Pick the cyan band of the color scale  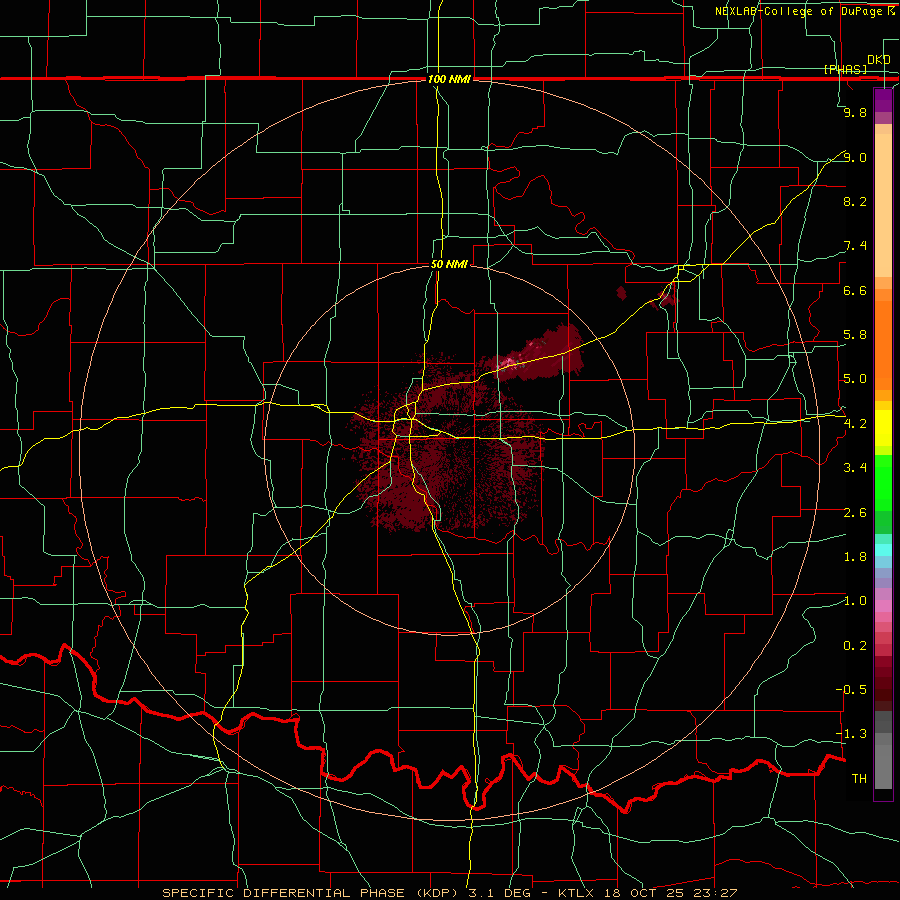883,550
